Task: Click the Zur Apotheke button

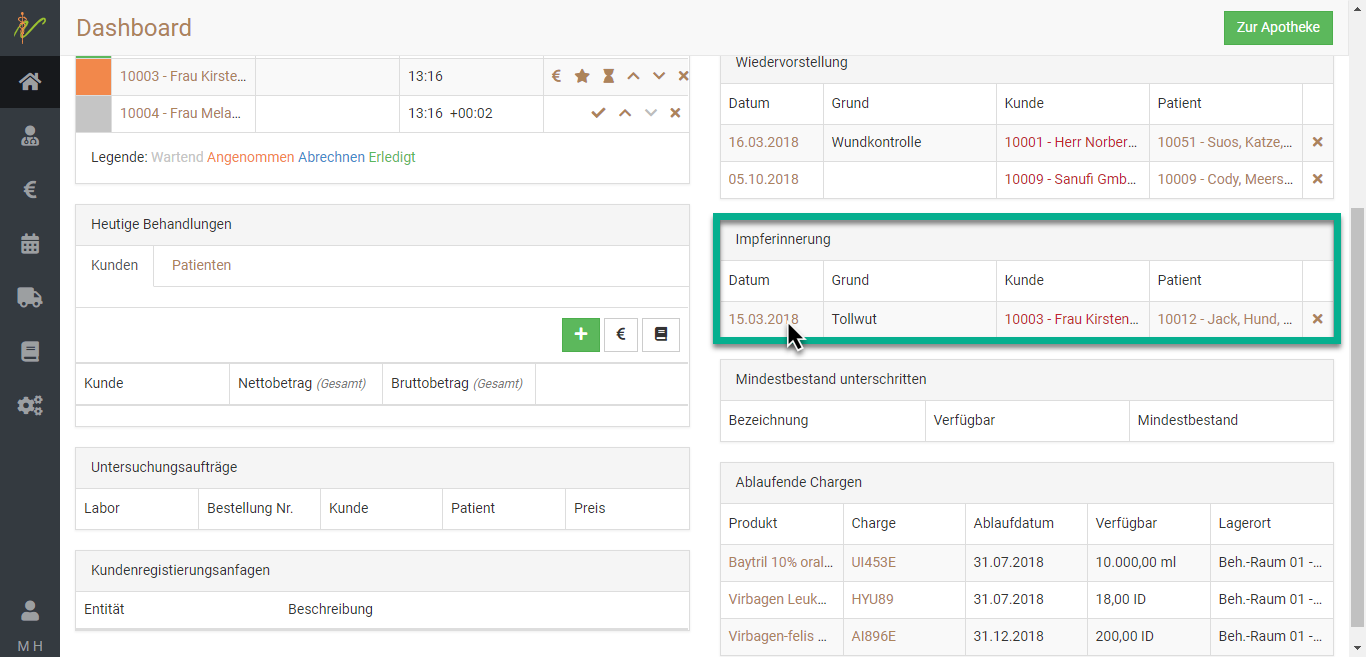Action: [1278, 28]
